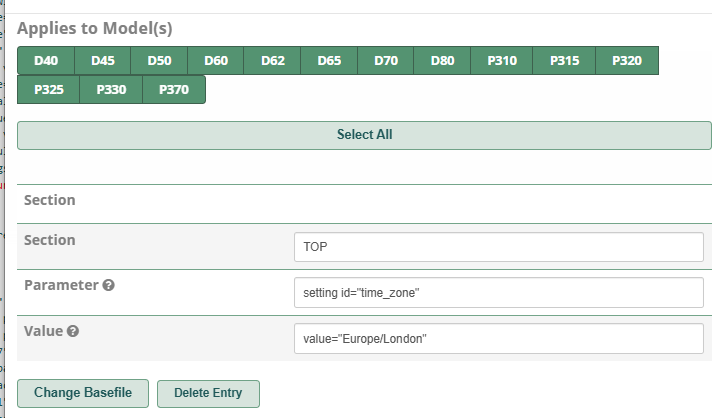Toggle the D45 model selection
Screen dimensions: 712x418
(x=103, y=60)
